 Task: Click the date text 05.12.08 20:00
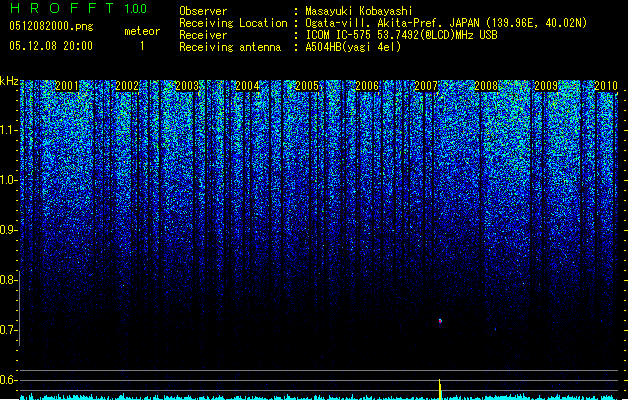[51, 46]
